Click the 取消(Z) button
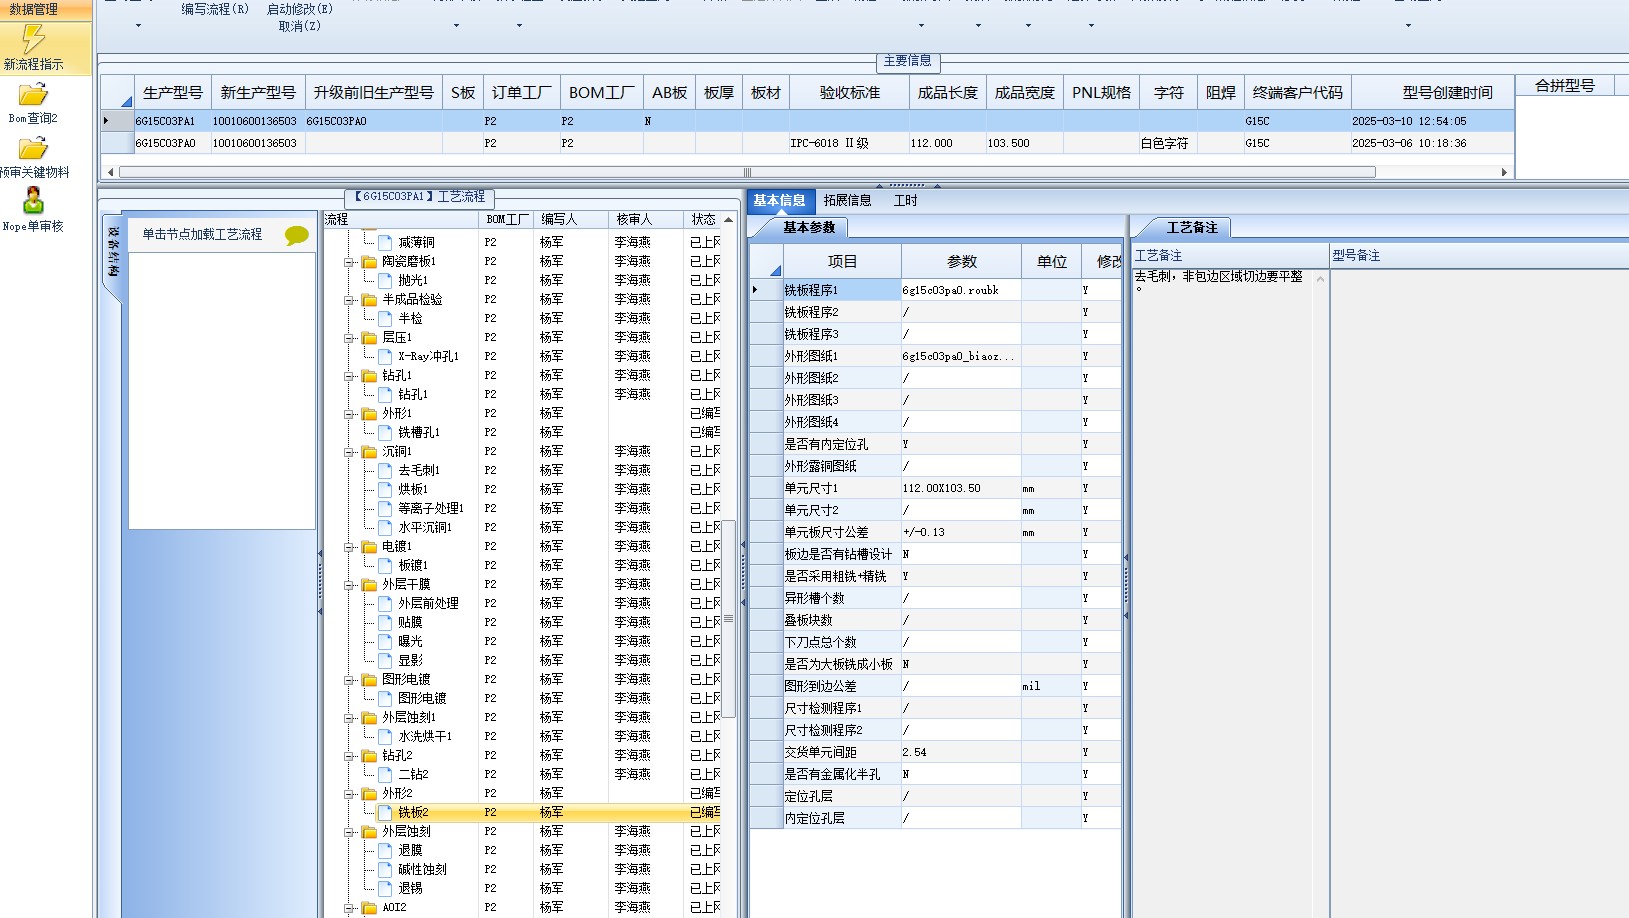Viewport: 1629px width, 918px height. point(300,26)
